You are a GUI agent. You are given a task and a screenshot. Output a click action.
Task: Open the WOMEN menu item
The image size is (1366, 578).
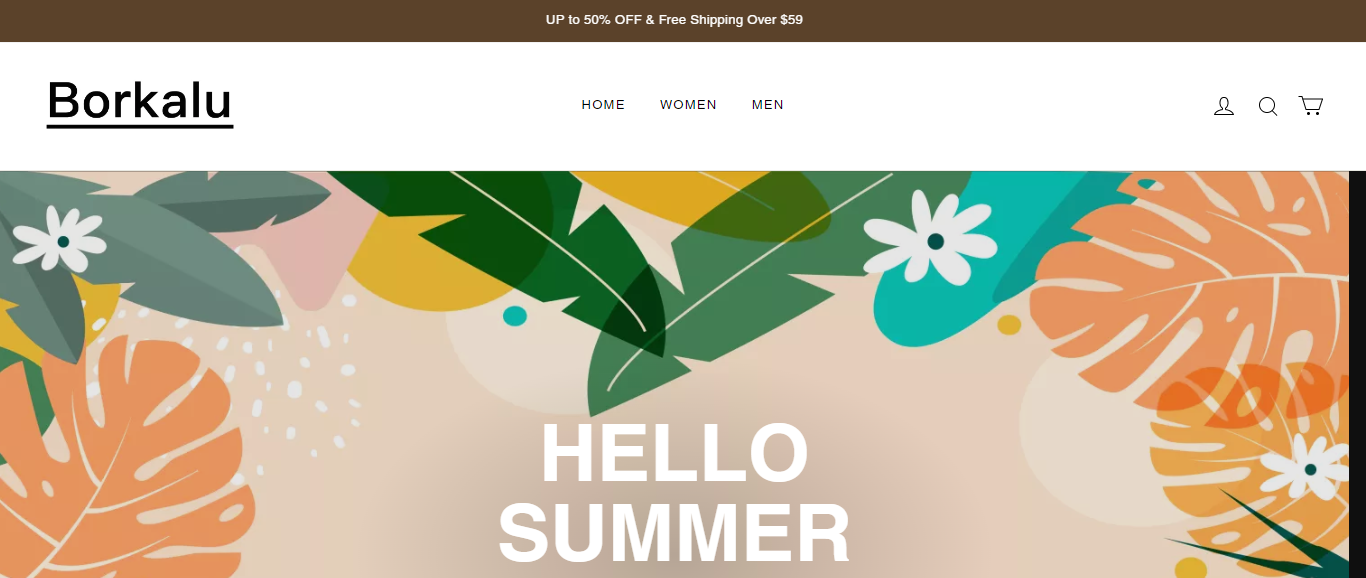(688, 105)
